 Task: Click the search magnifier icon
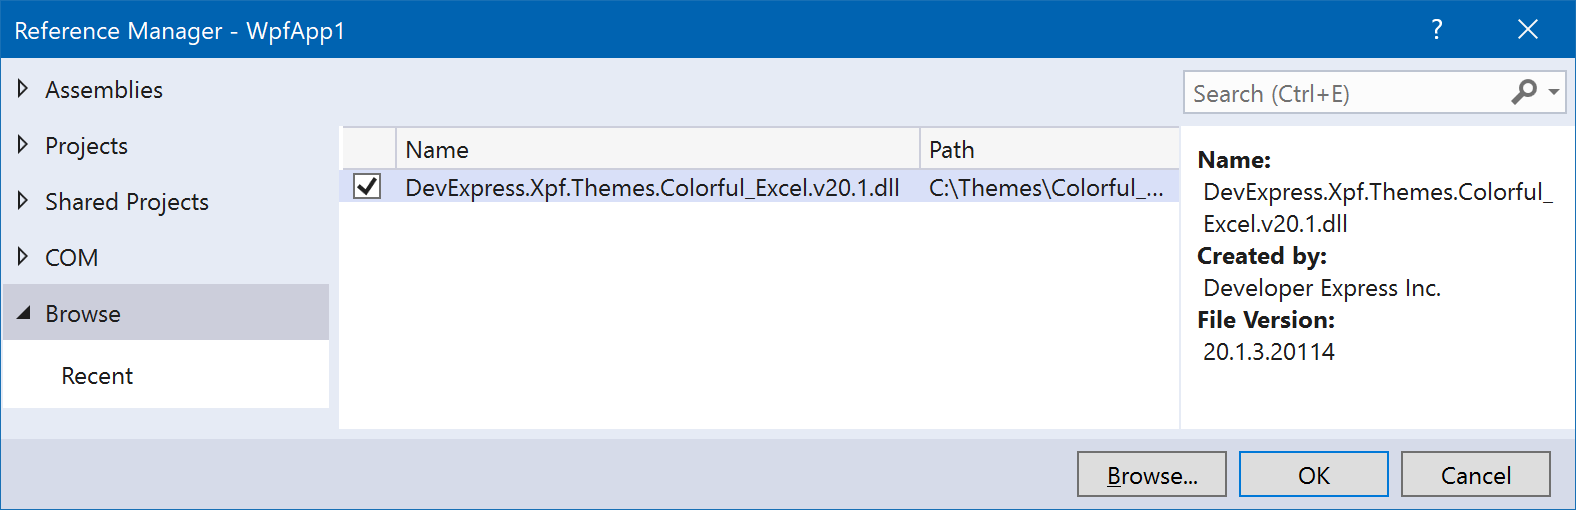pyautogui.click(x=1523, y=93)
